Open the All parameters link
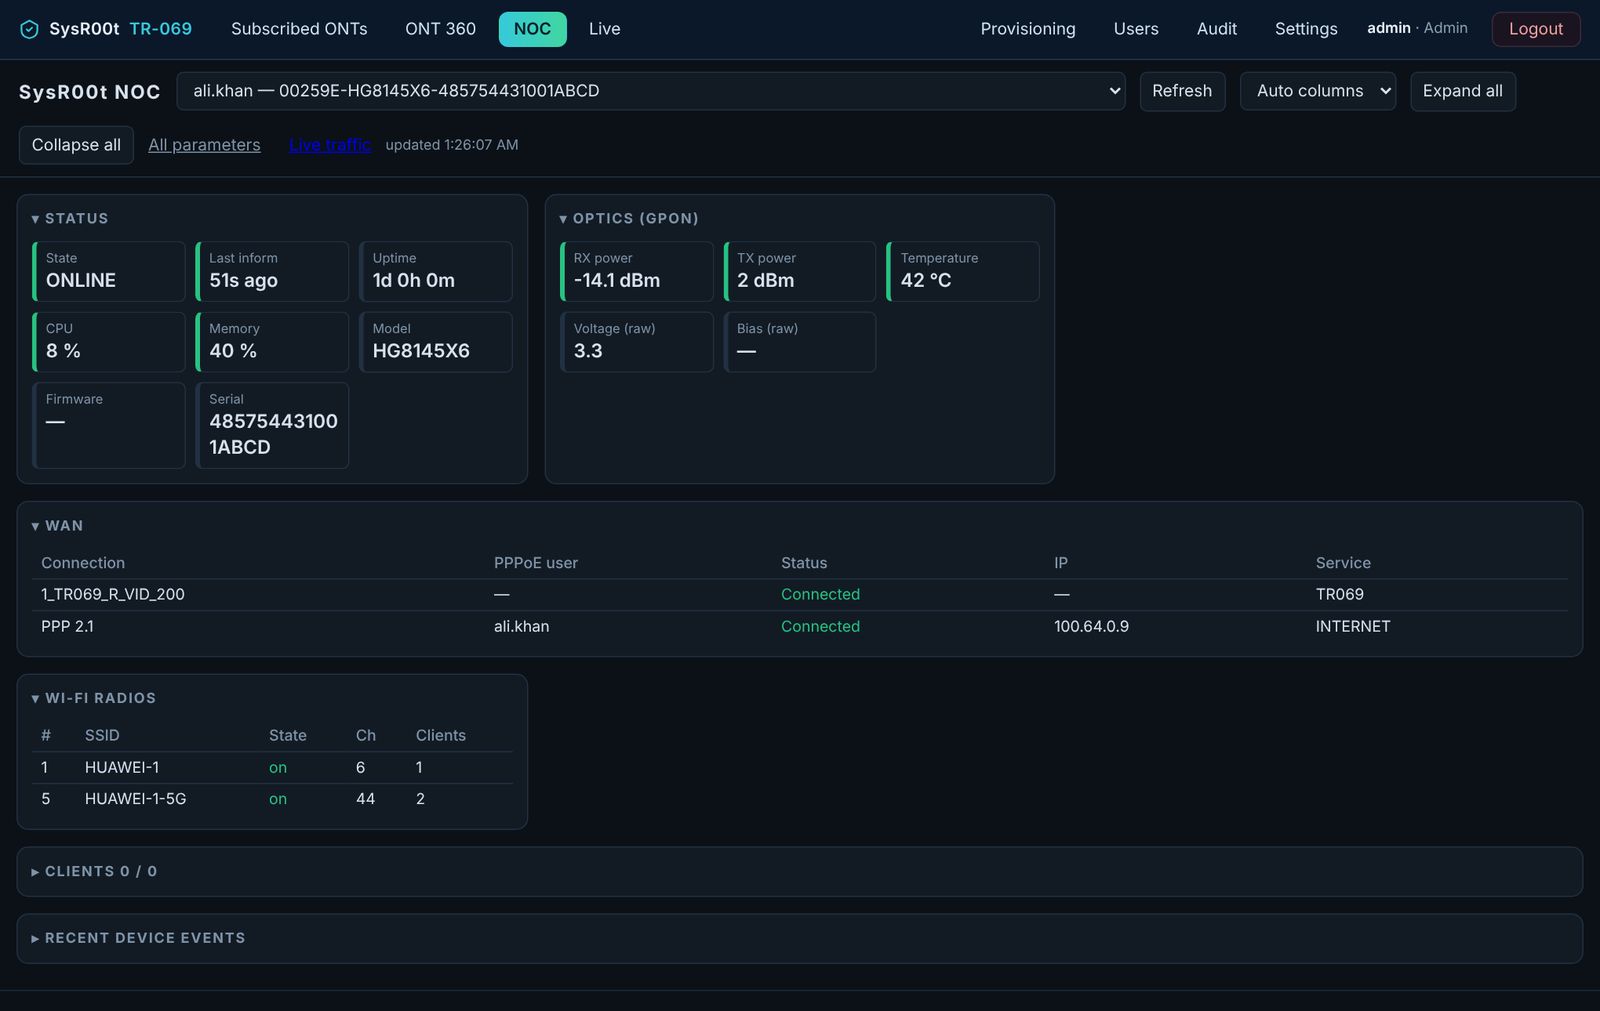The width and height of the screenshot is (1600, 1011). 204,145
